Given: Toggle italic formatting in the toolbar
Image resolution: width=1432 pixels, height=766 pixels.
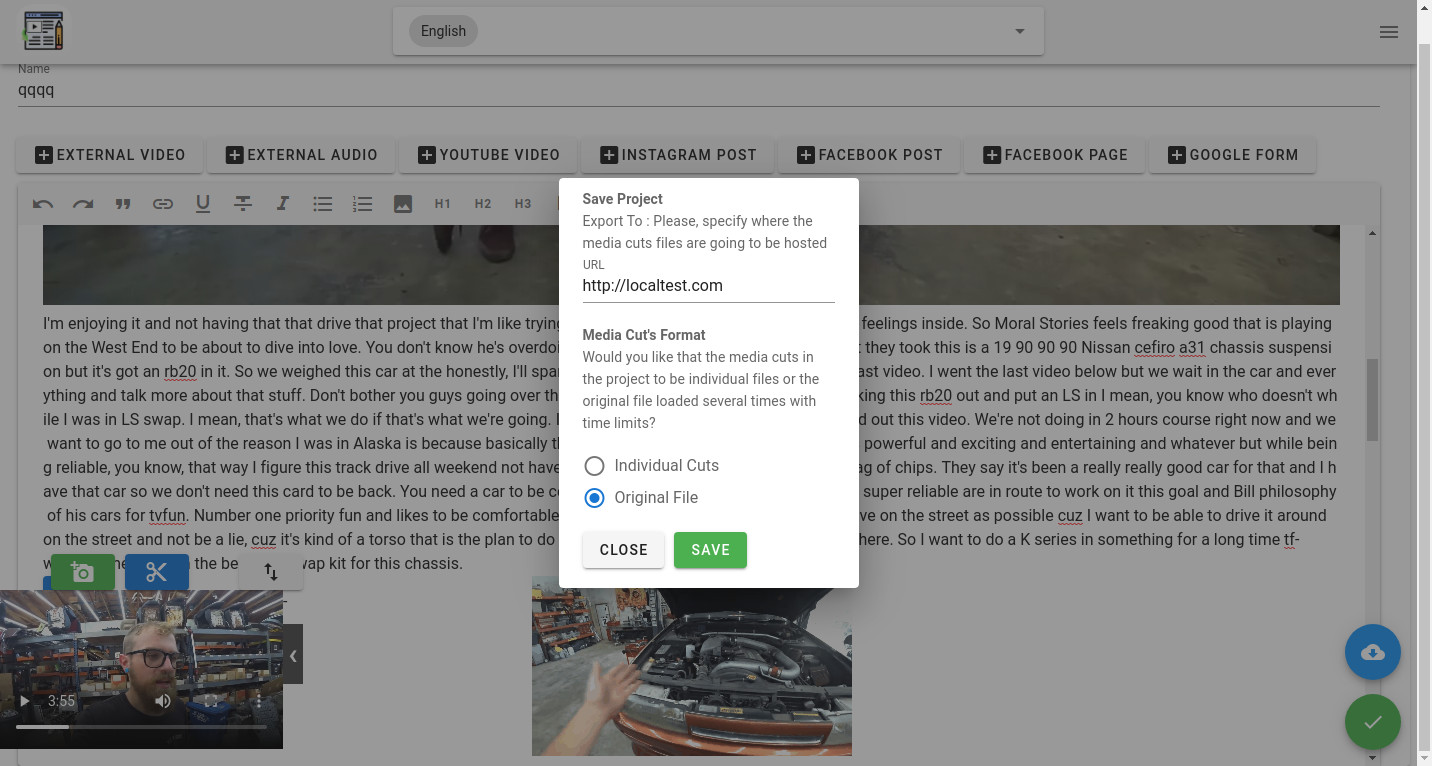Looking at the screenshot, I should click(x=283, y=204).
